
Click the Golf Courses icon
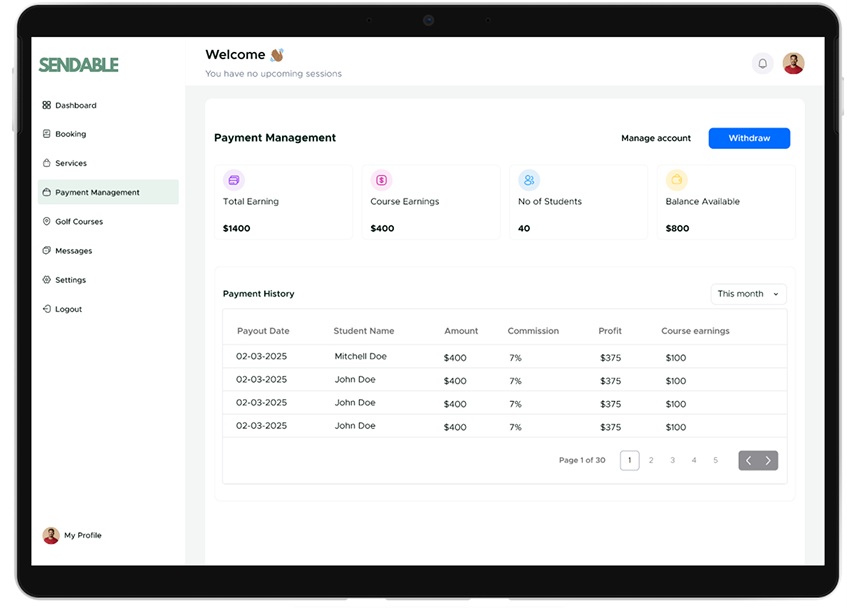pyautogui.click(x=45, y=221)
